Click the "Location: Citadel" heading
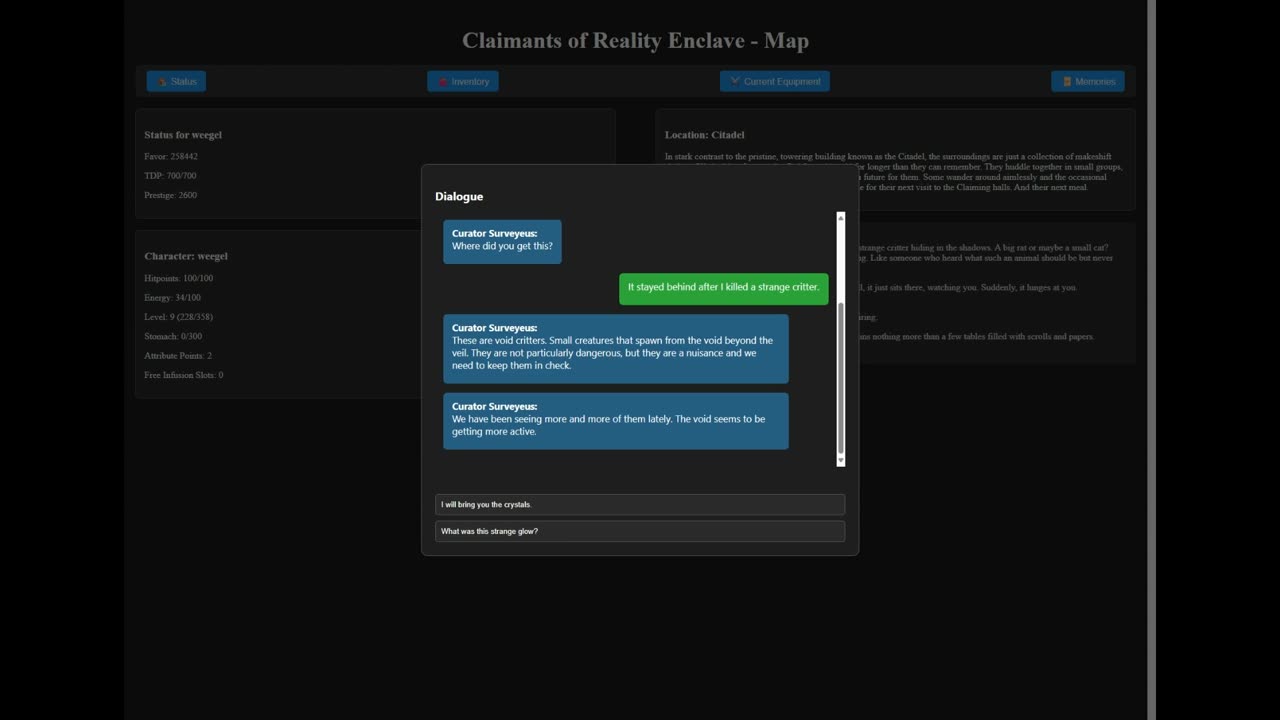The width and height of the screenshot is (1280, 720). click(705, 135)
